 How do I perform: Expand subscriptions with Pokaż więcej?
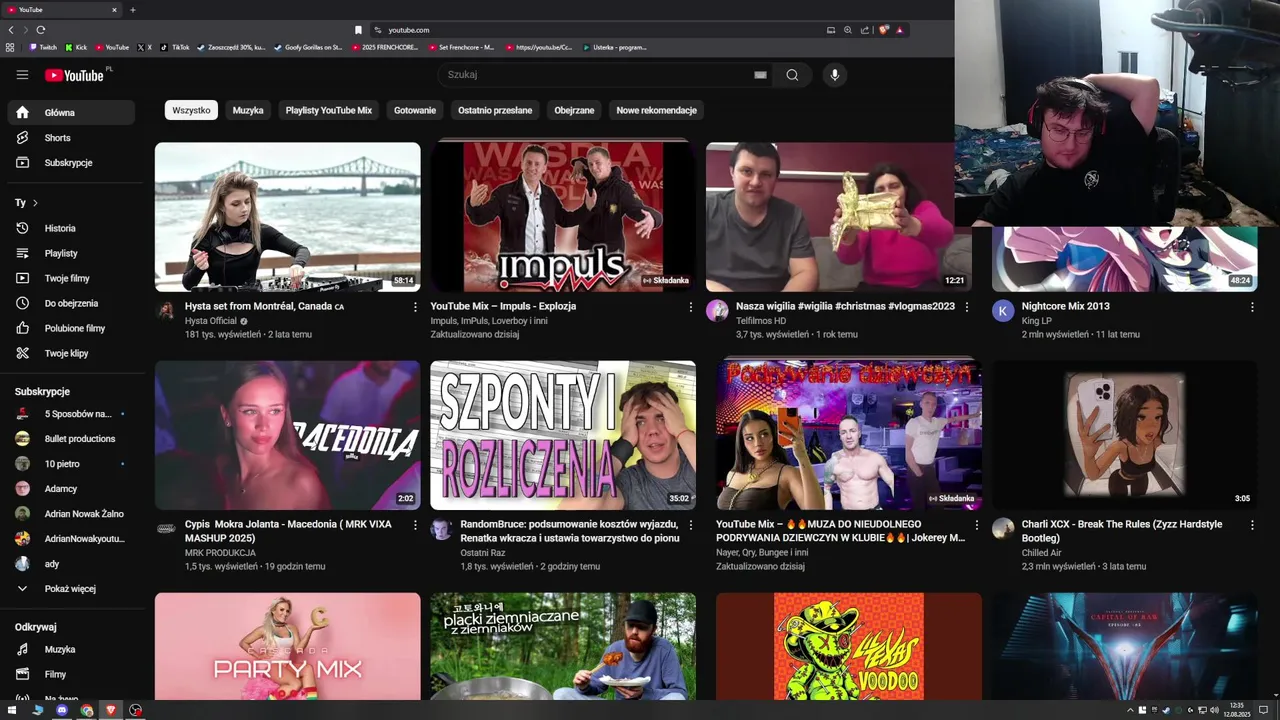[x=70, y=589]
